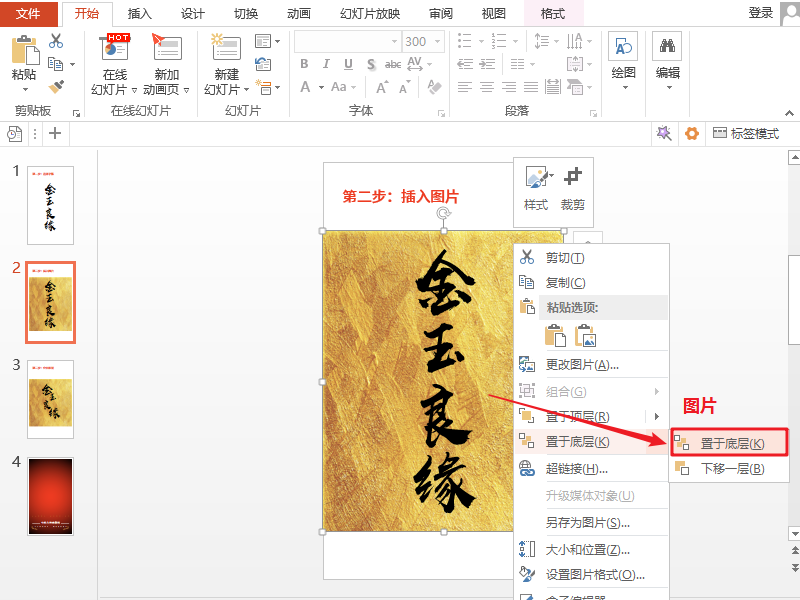Open the bullets list dropdown arrow

point(481,41)
